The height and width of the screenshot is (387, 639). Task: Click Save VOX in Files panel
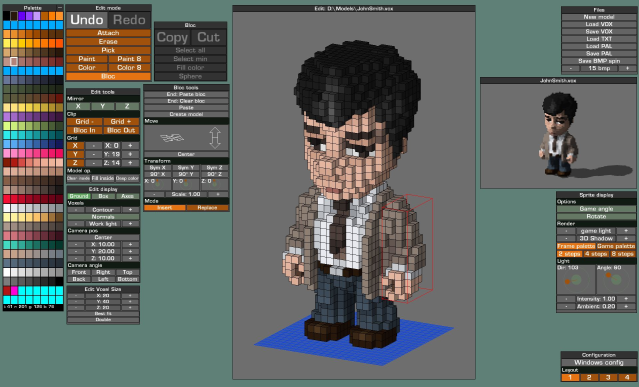[x=599, y=31]
